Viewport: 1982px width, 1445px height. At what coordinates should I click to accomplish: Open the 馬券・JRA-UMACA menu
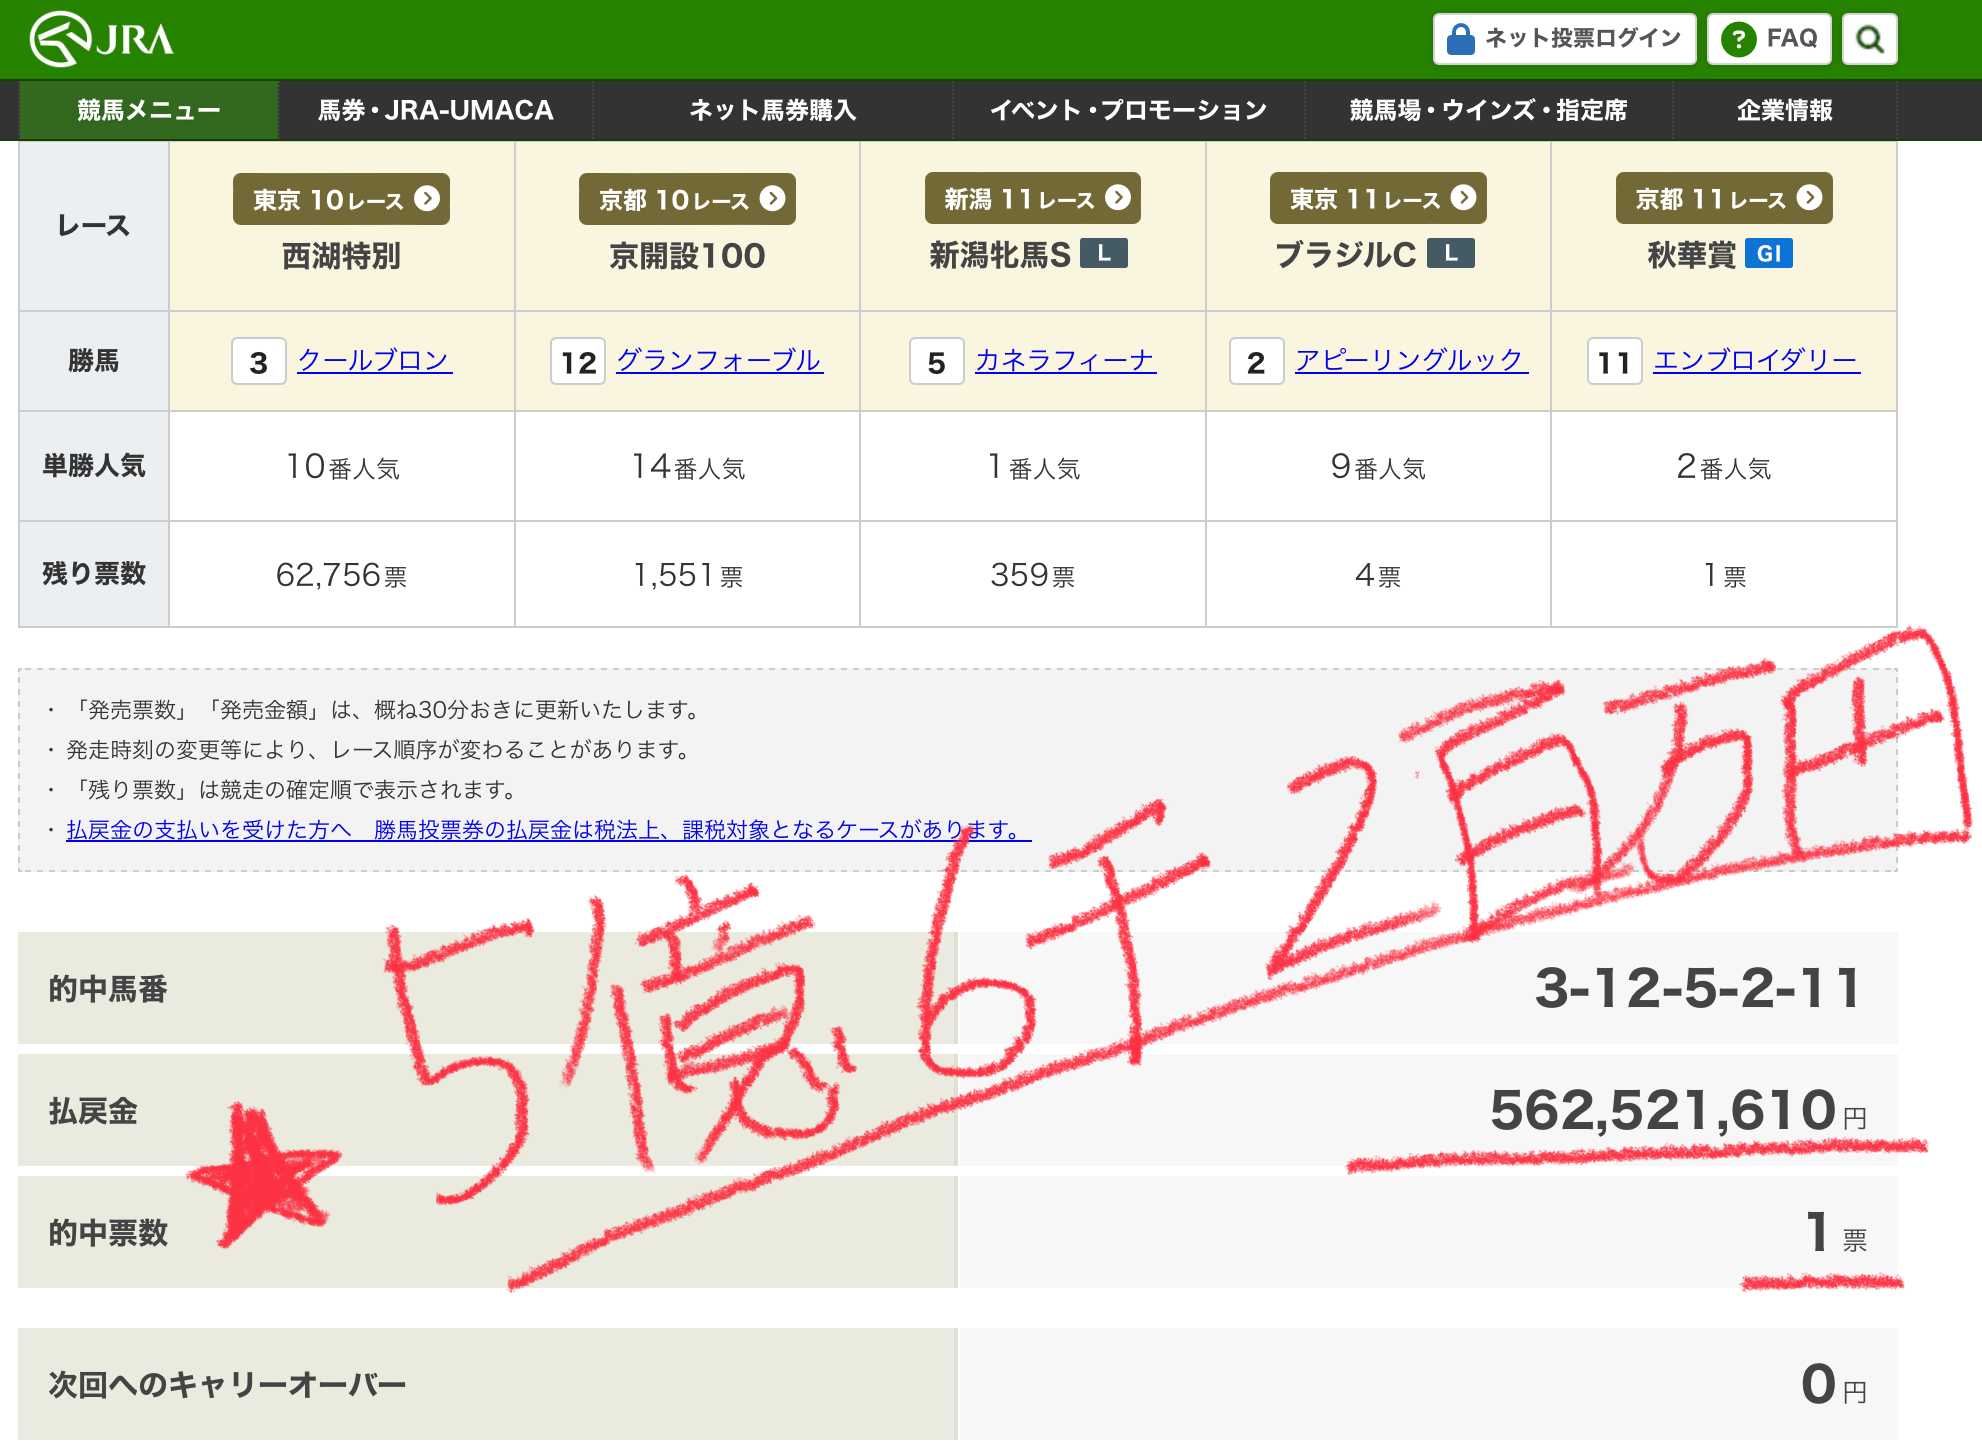tap(435, 110)
